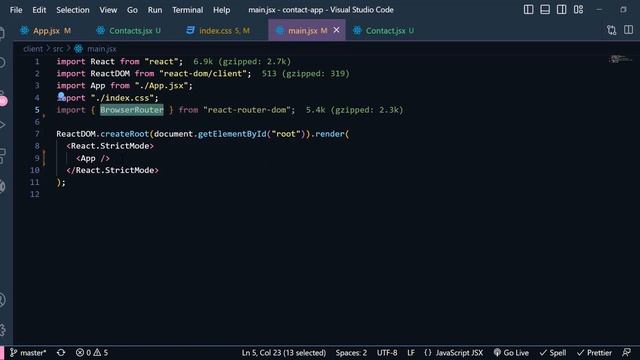Click the minimap code overview
Viewport: 640px width, 360px height.
coord(620,59)
